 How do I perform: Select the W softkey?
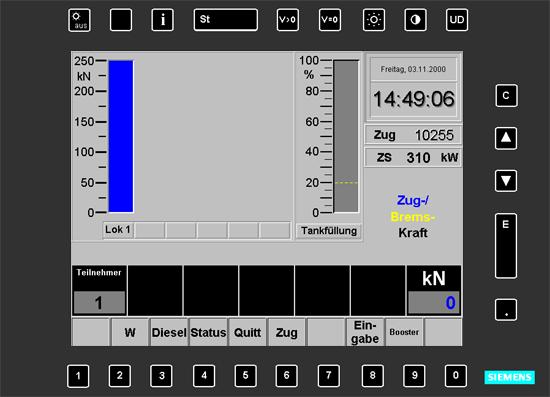130,332
